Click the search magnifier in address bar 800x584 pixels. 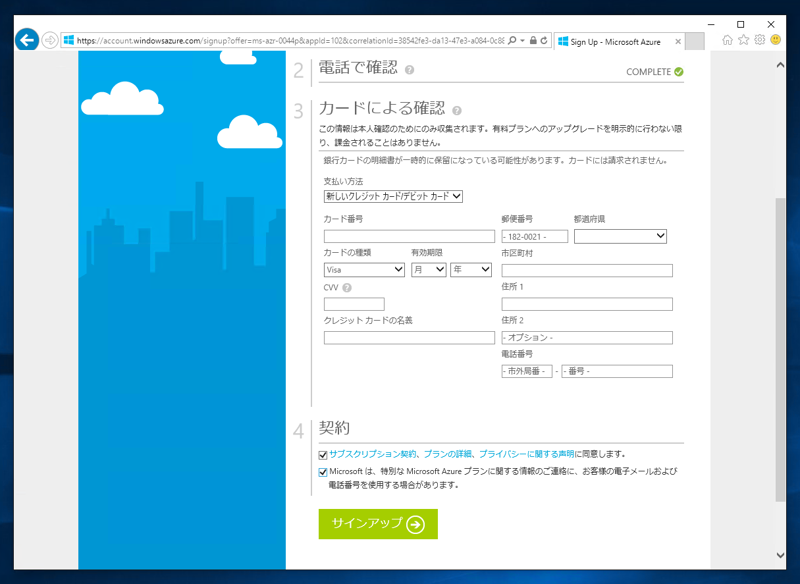point(512,40)
